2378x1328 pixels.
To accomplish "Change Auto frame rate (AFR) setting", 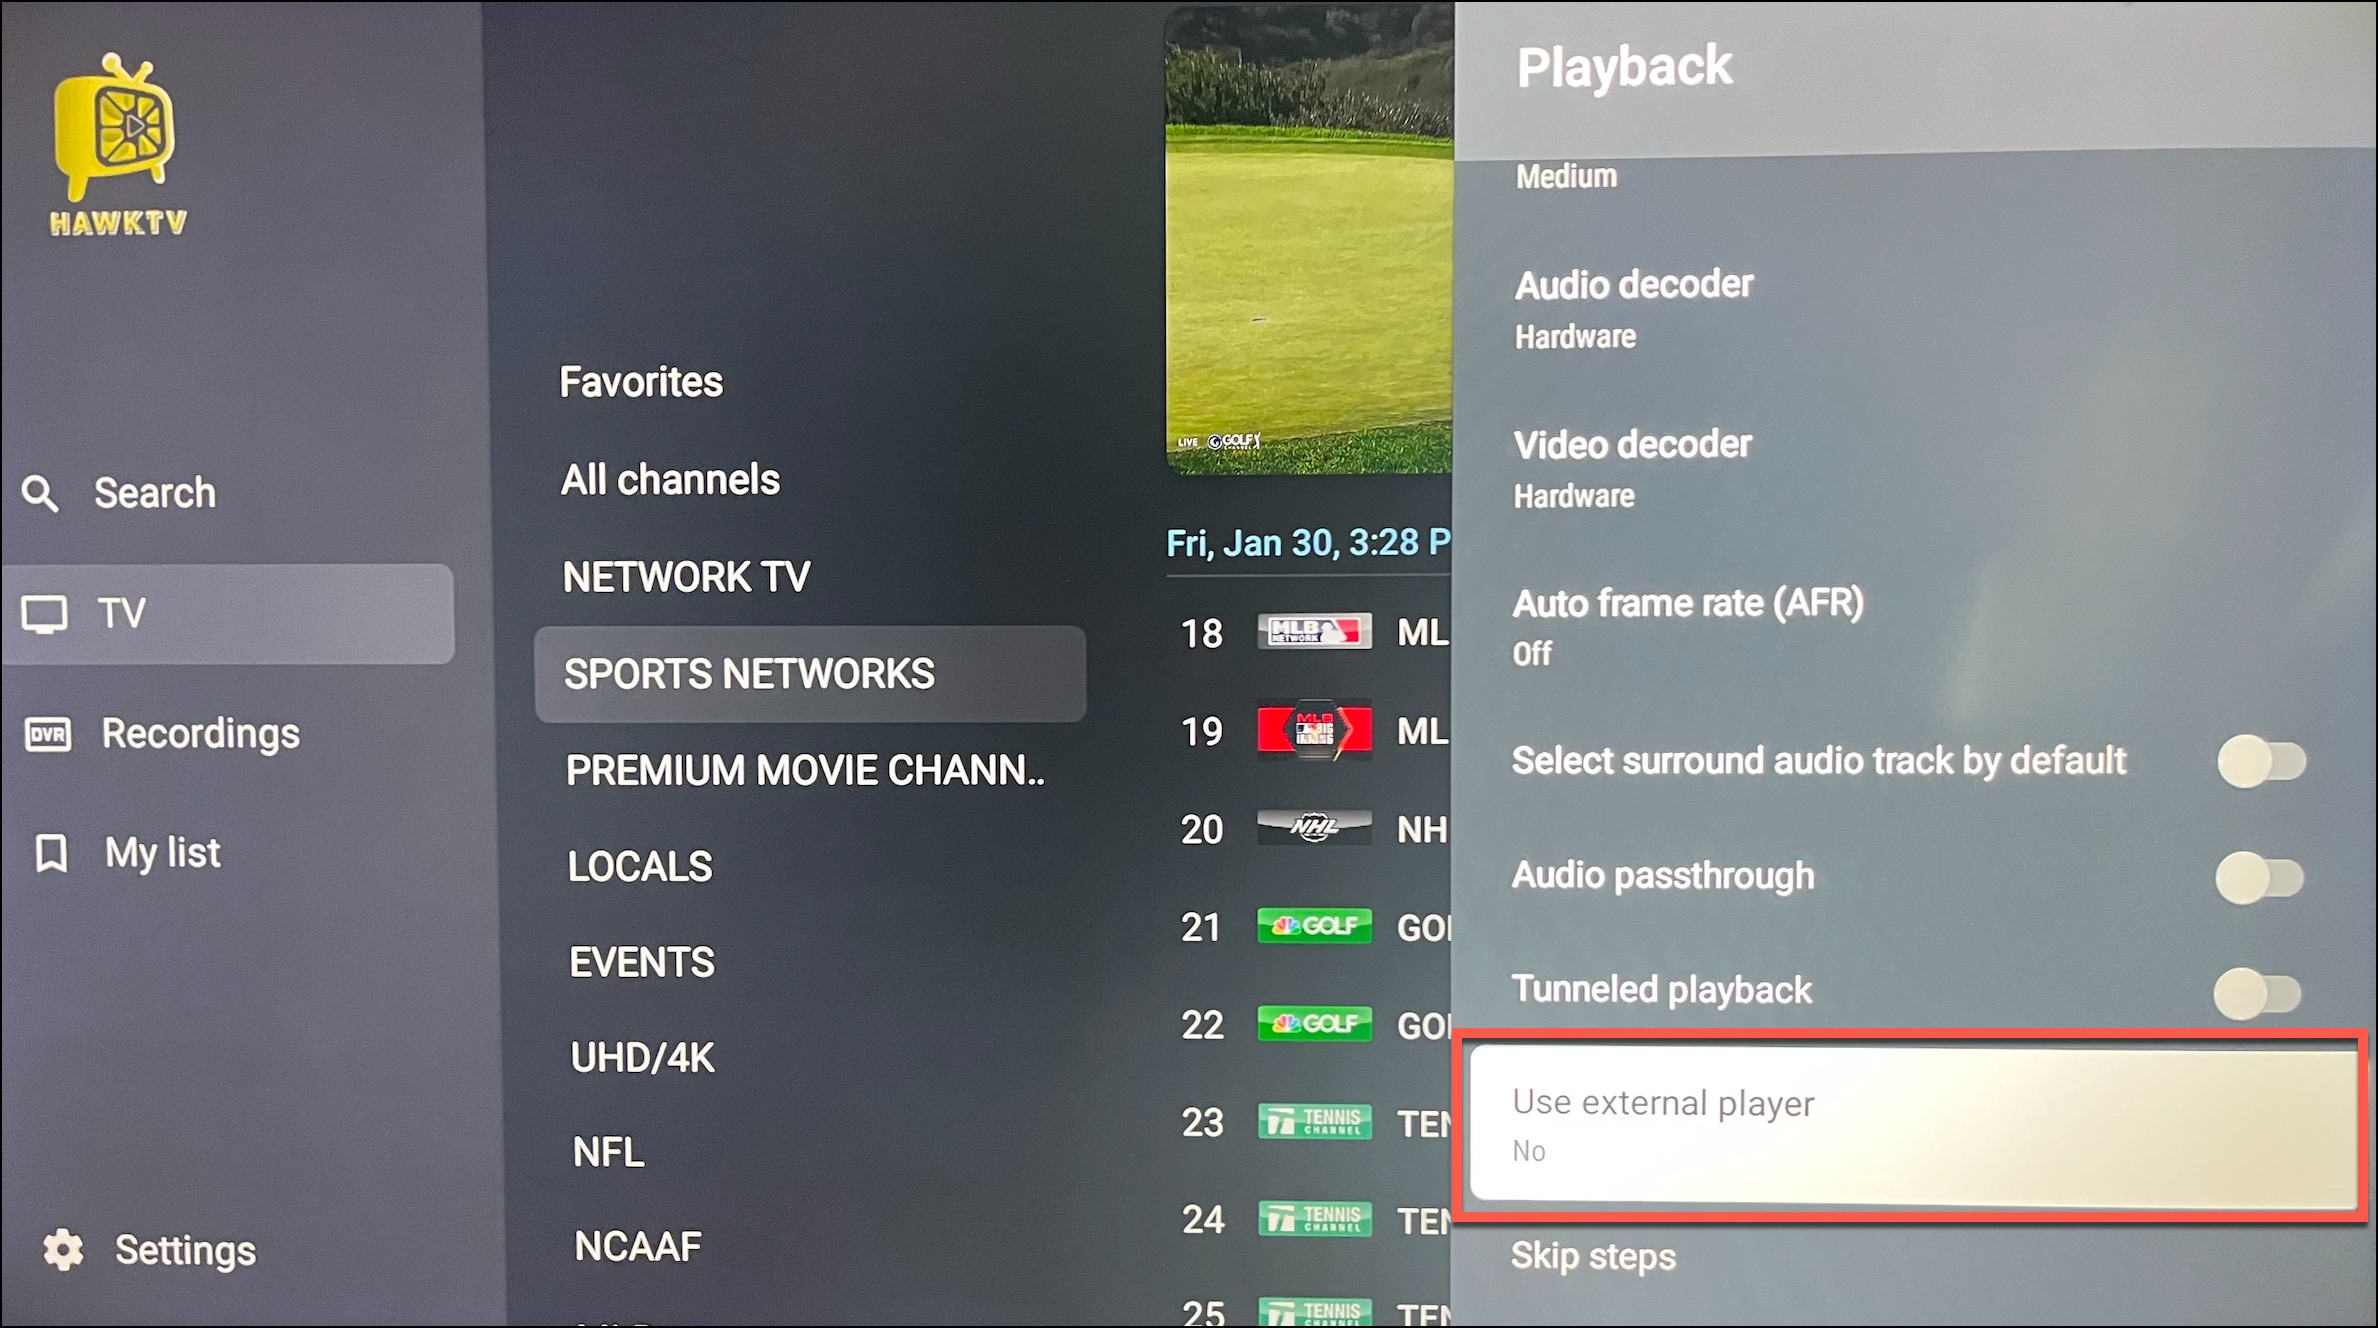I will coord(1914,627).
